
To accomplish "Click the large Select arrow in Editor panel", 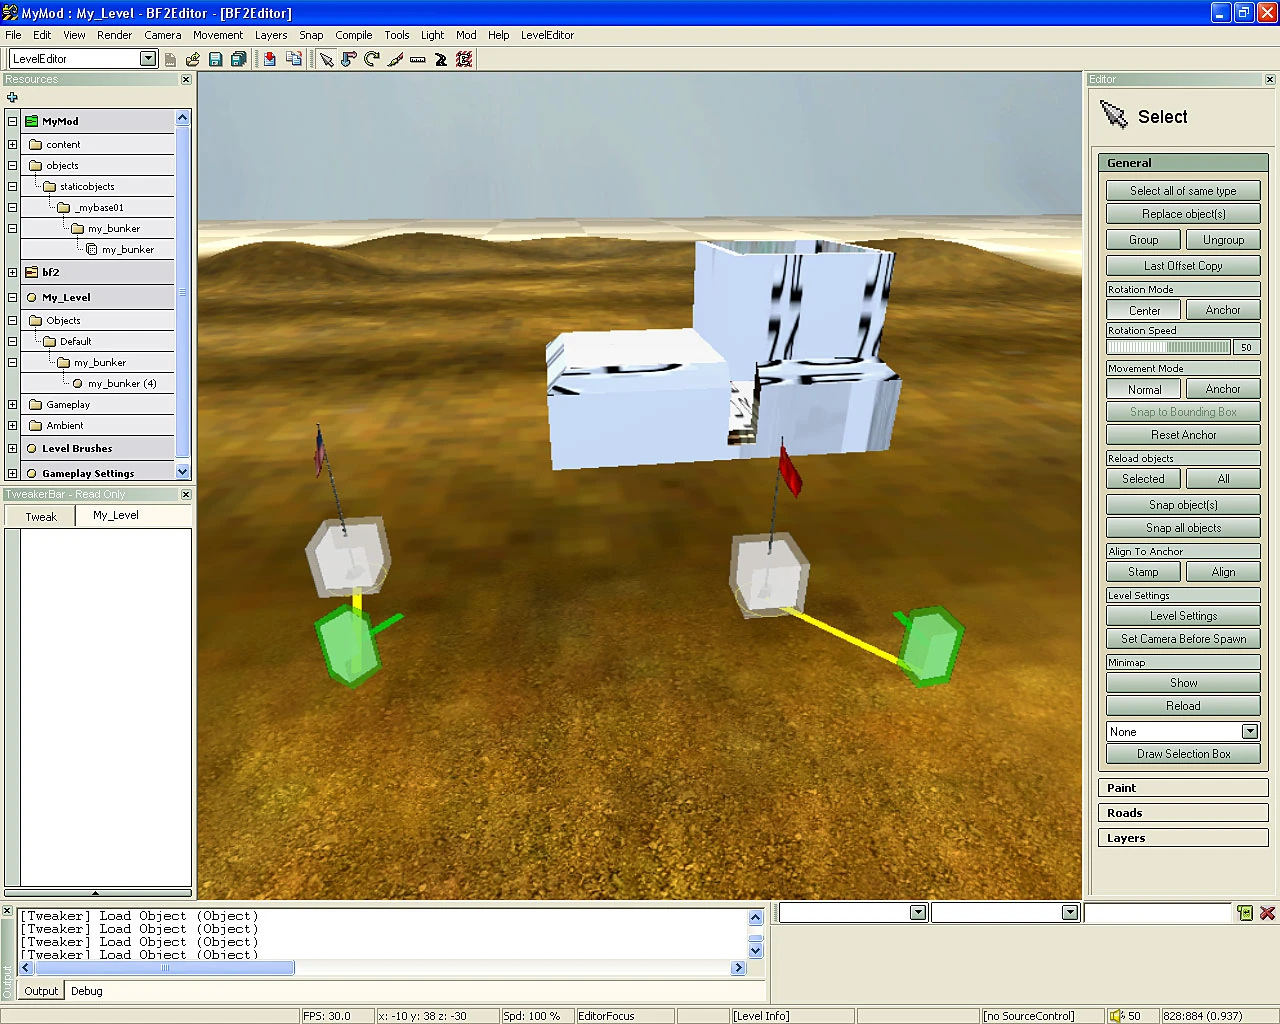I will tap(1113, 115).
